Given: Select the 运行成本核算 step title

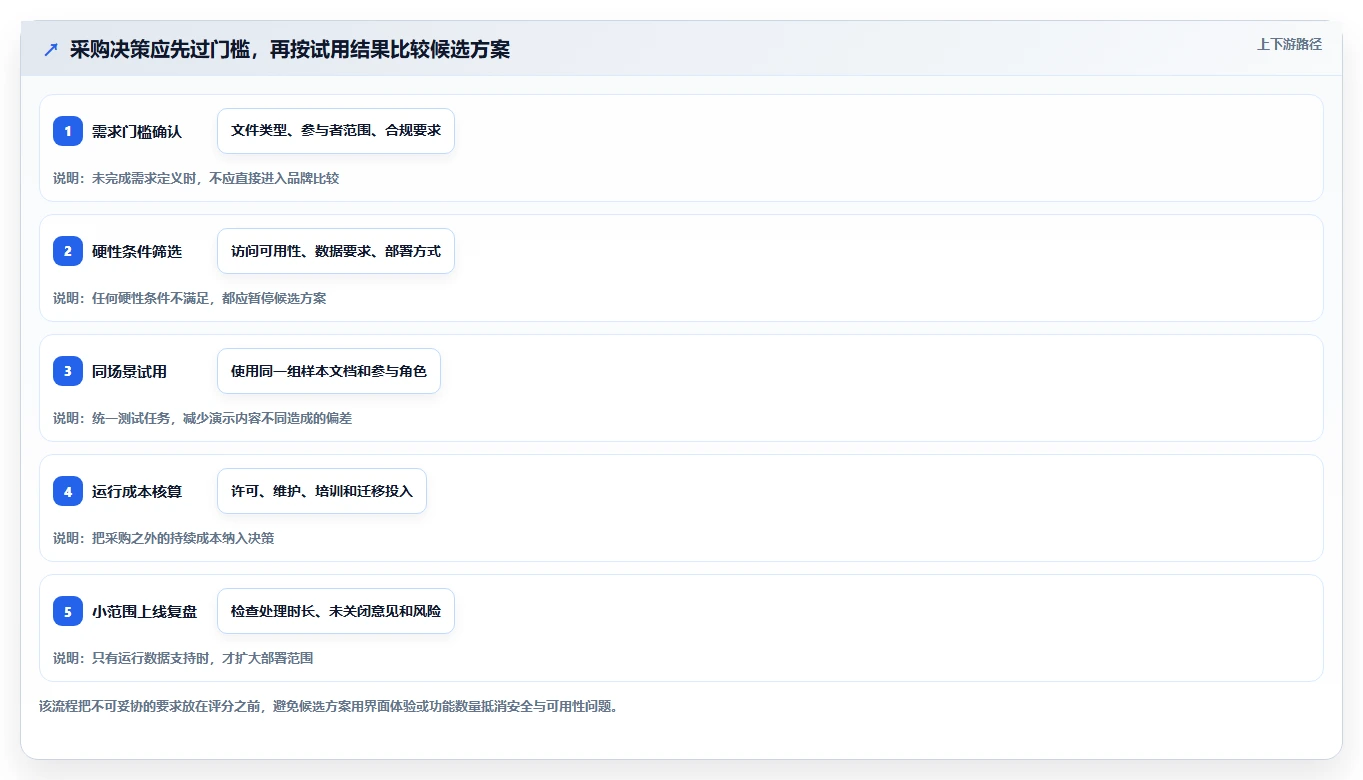Looking at the screenshot, I should 137,491.
